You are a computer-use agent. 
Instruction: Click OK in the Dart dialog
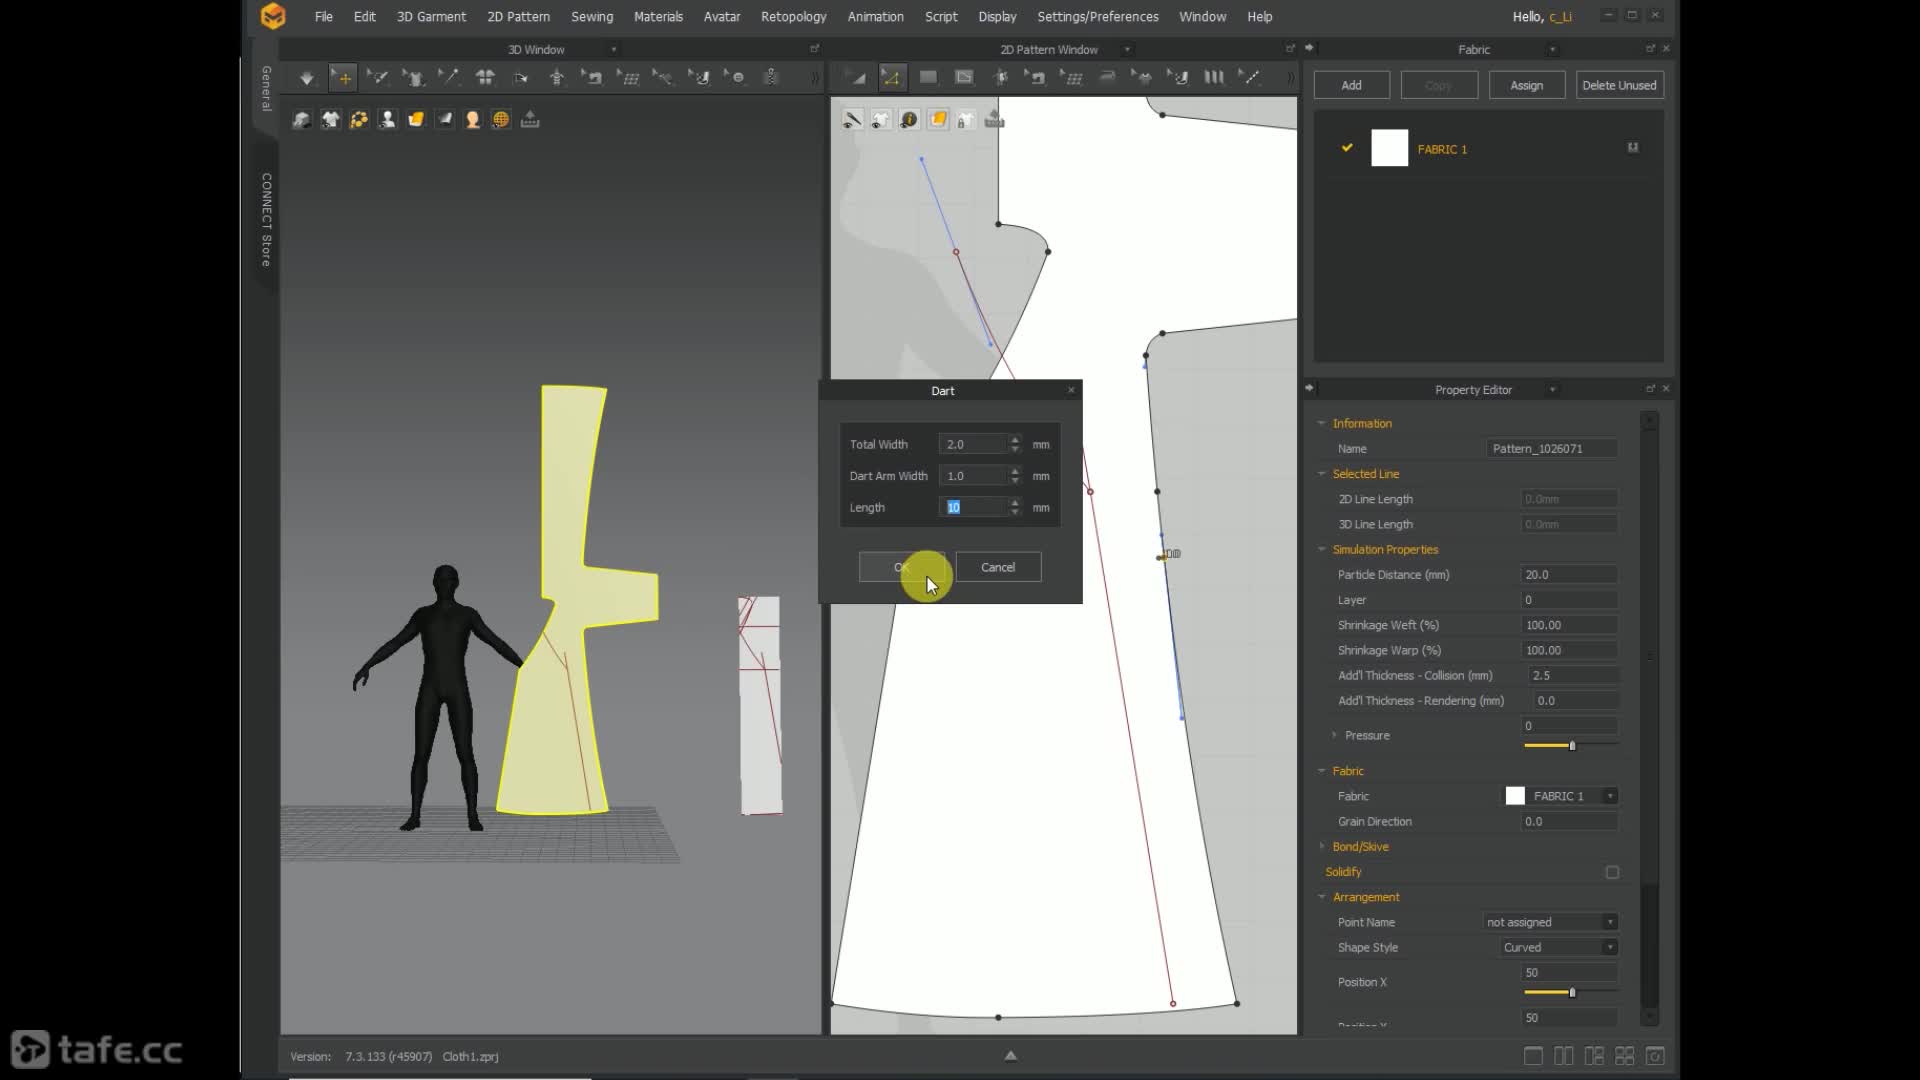coord(901,567)
